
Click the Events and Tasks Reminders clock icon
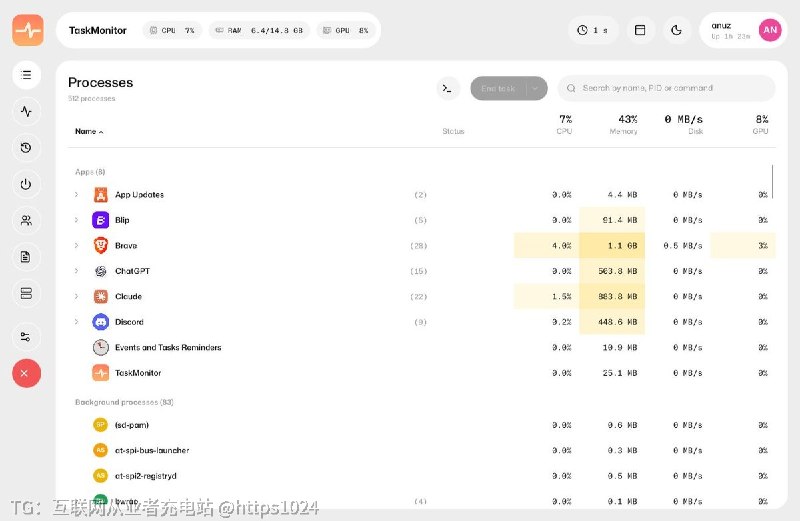pyautogui.click(x=101, y=348)
